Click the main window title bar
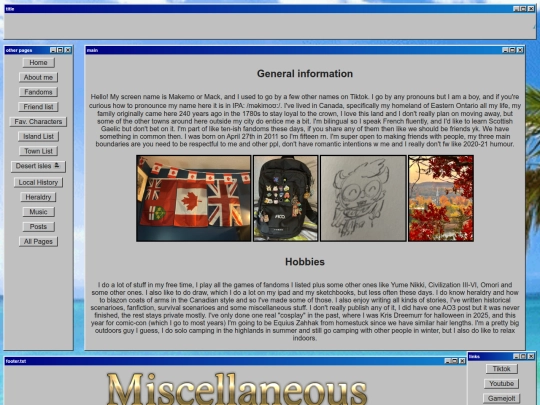Viewport: 540px width, 405px height. 305,50
